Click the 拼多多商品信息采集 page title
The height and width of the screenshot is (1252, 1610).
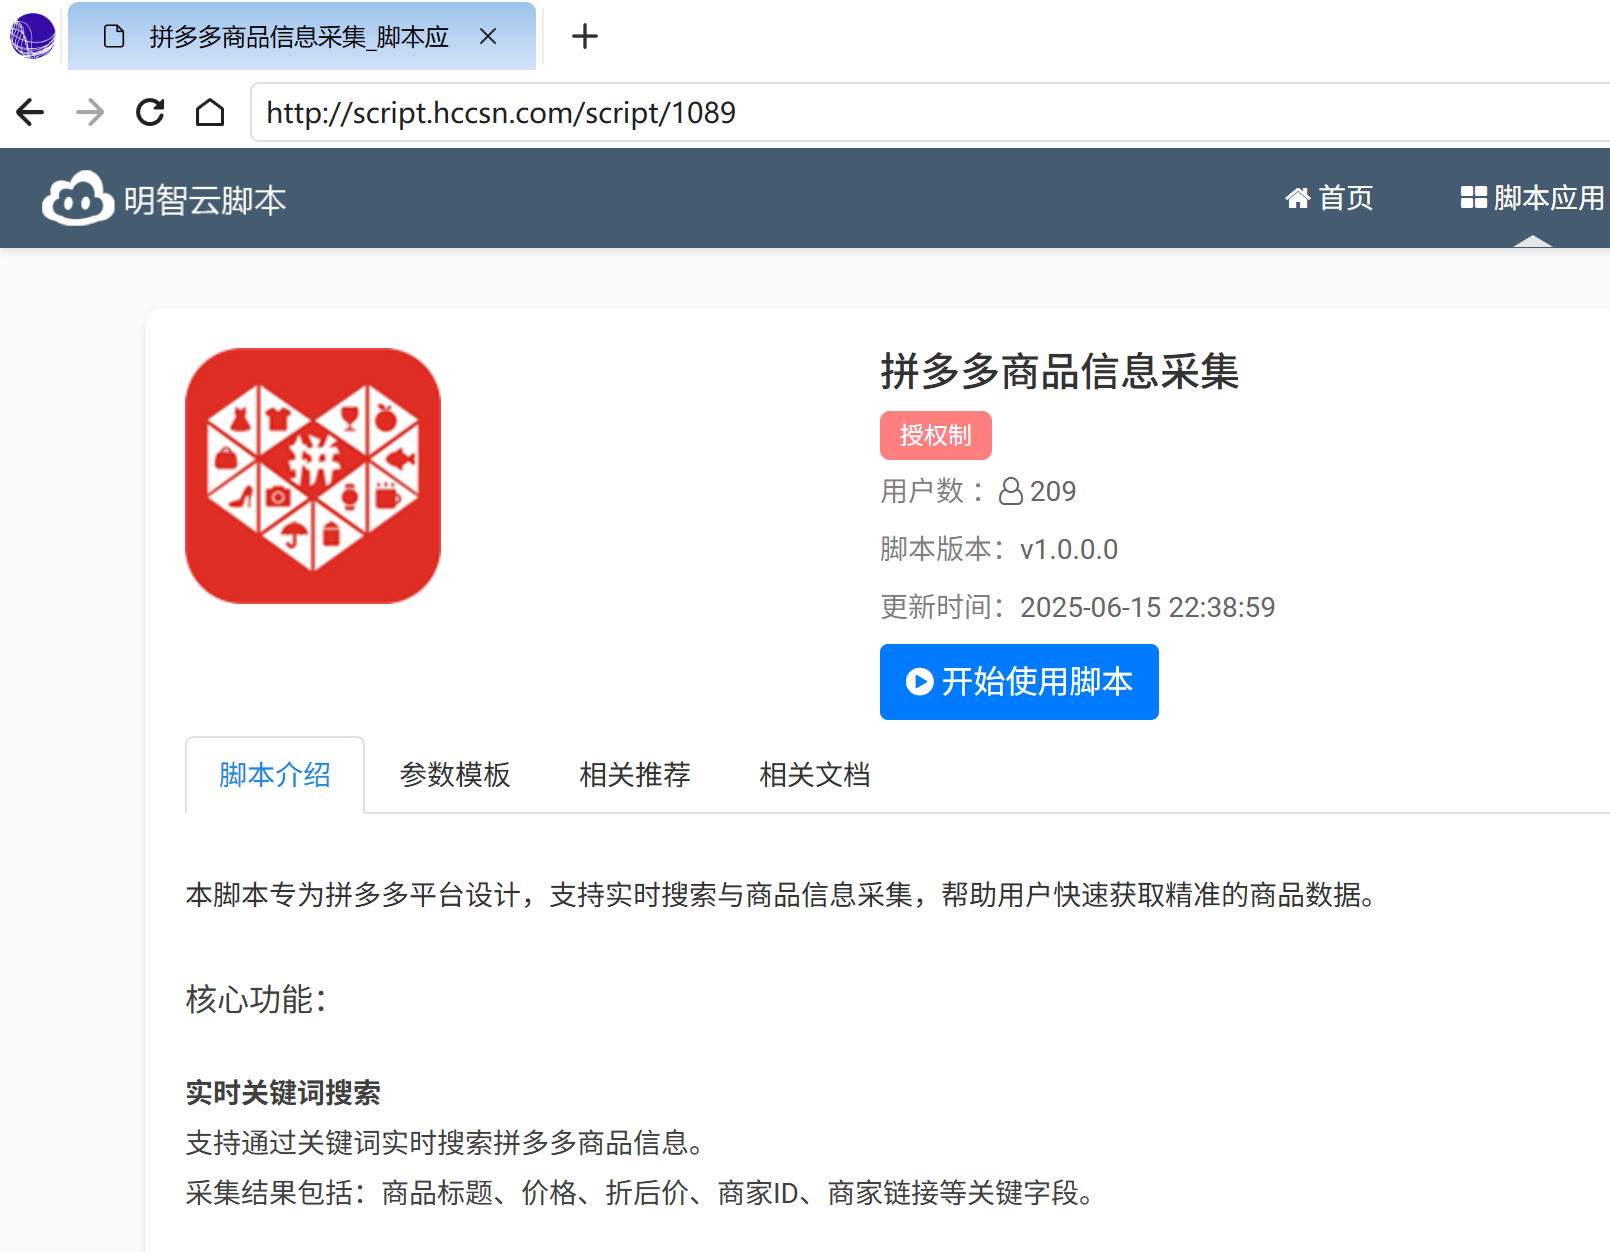[x=1060, y=372]
